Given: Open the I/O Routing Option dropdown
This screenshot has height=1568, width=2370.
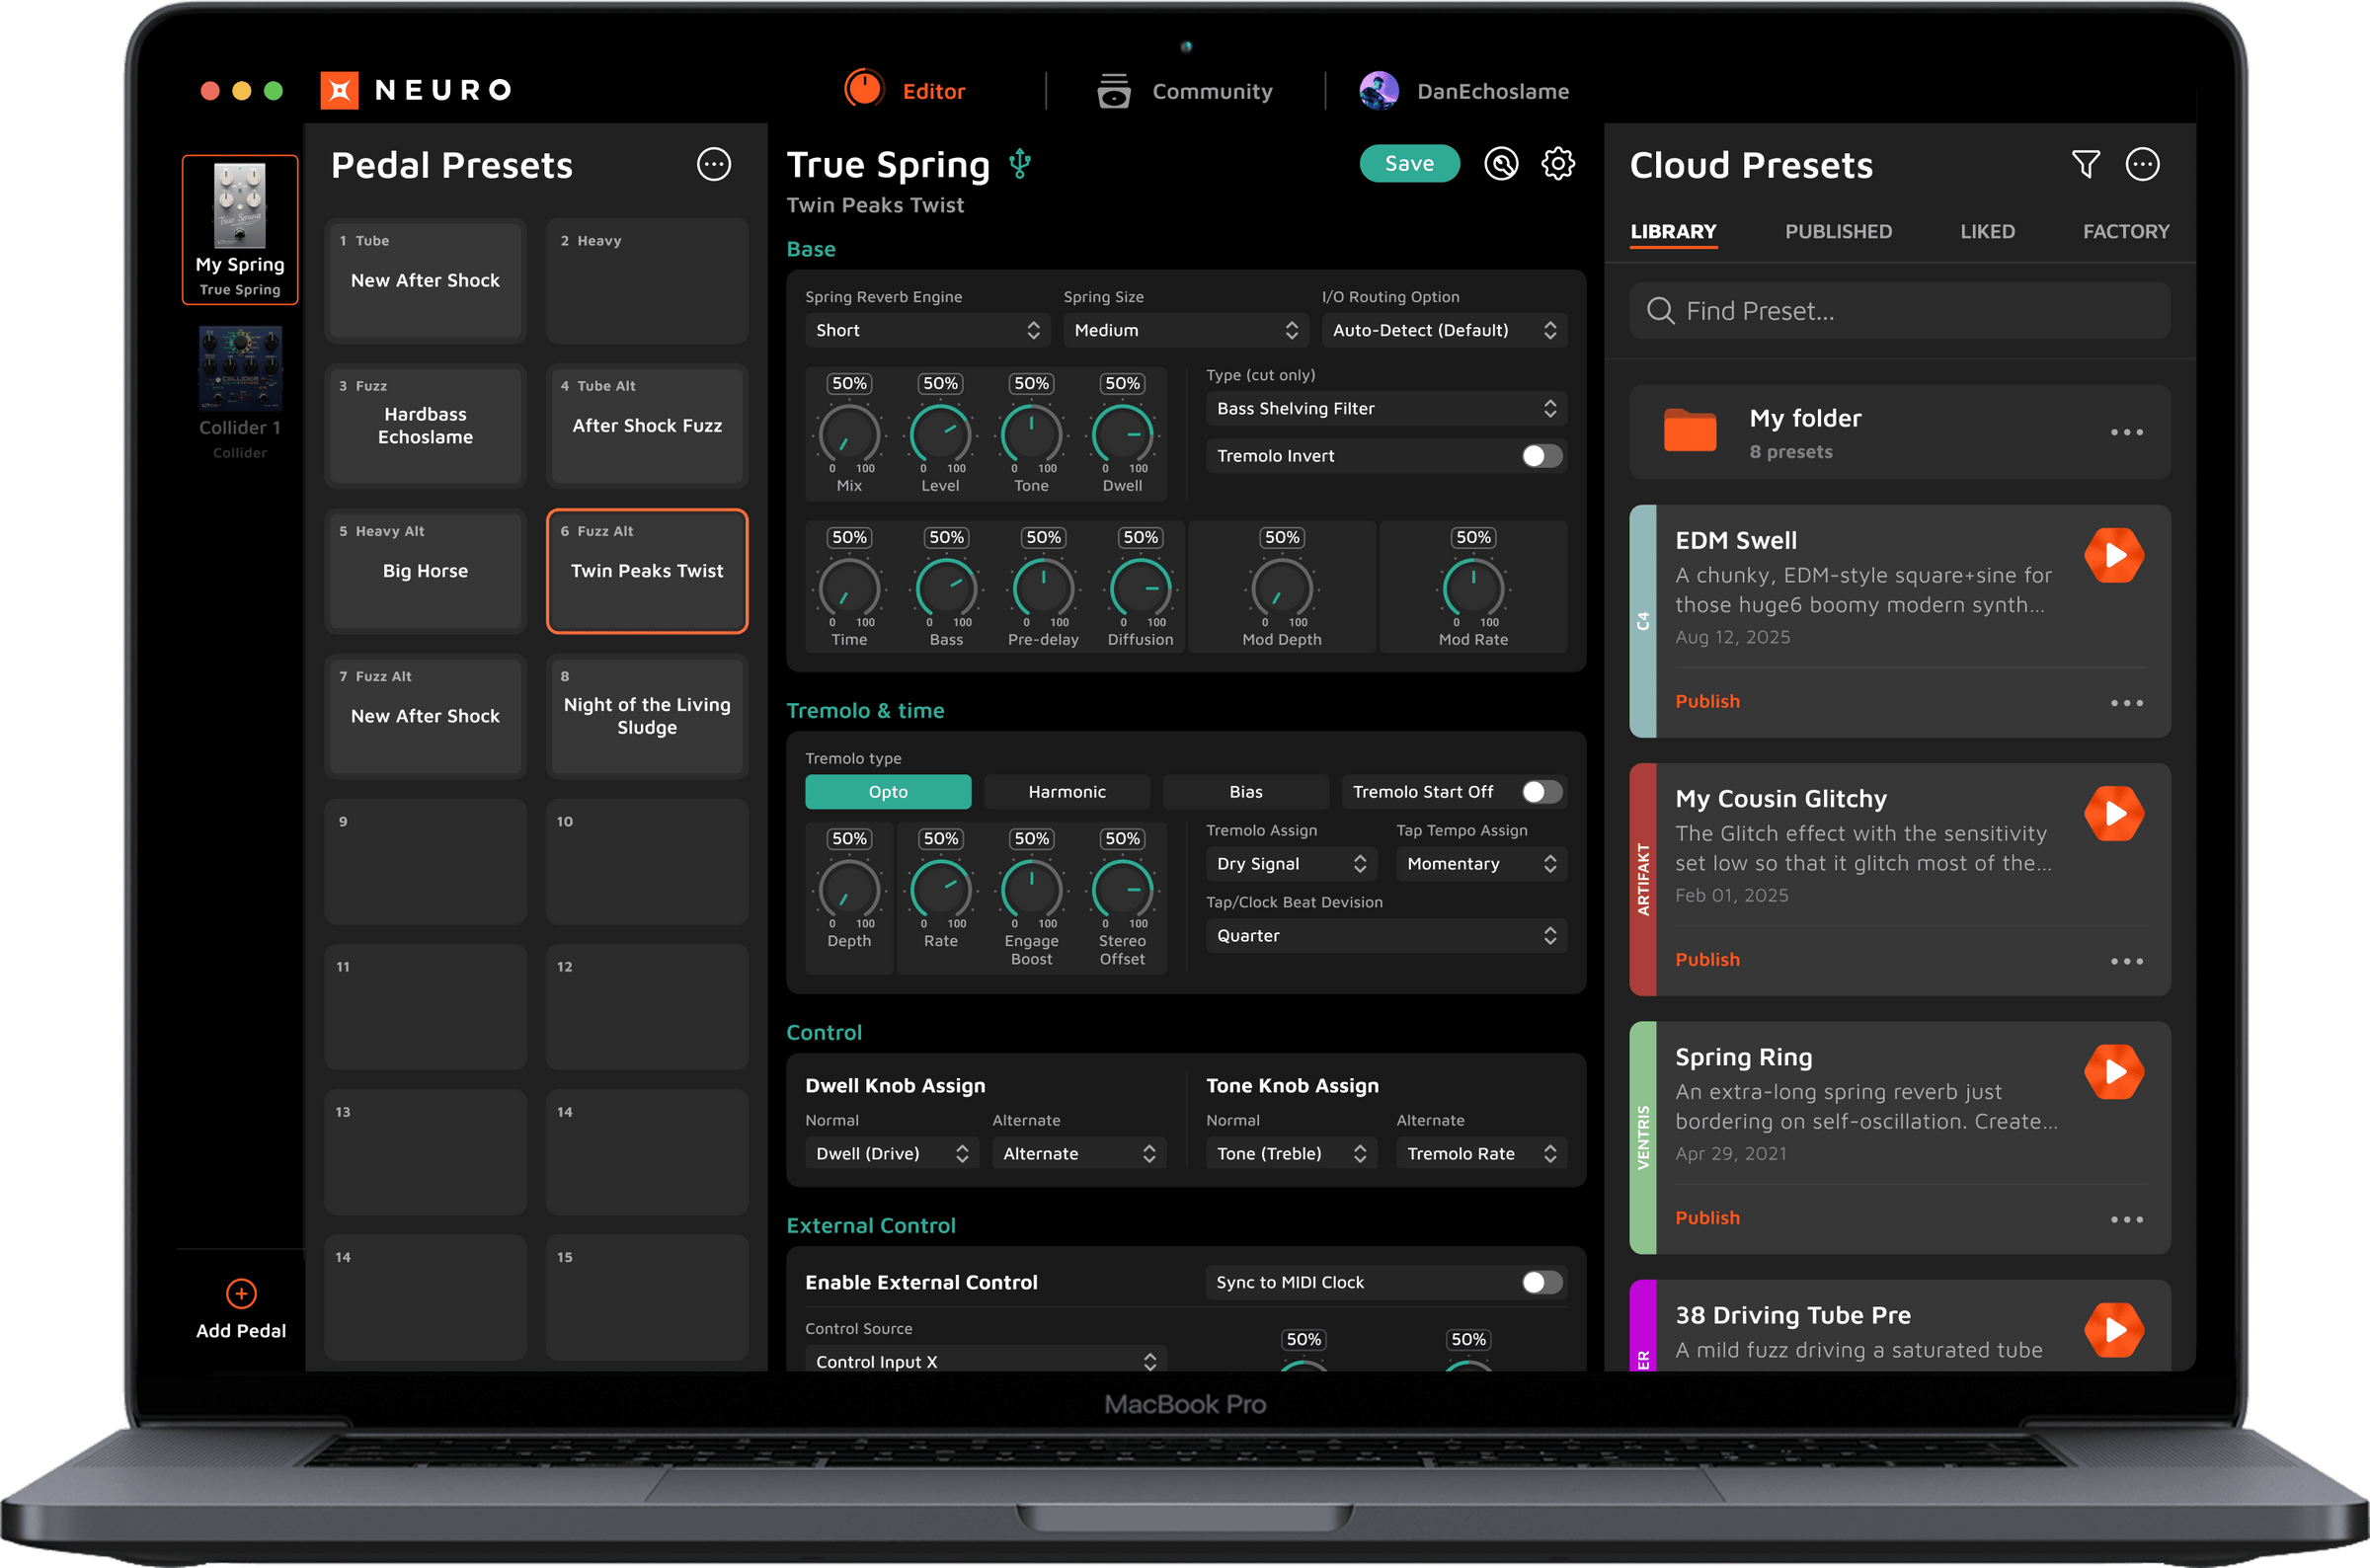Looking at the screenshot, I should 1444,330.
